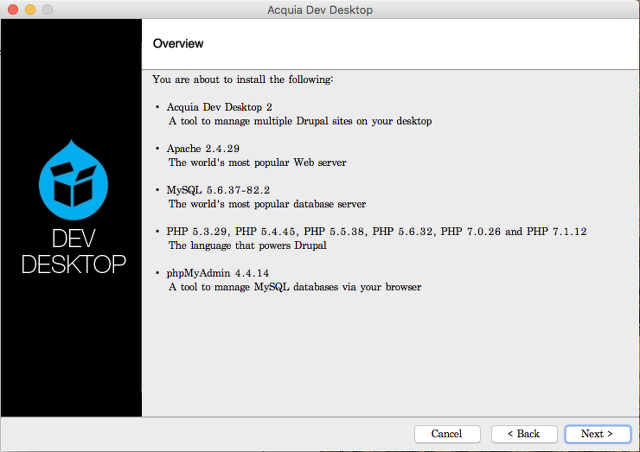Go back with the Back button

click(524, 434)
